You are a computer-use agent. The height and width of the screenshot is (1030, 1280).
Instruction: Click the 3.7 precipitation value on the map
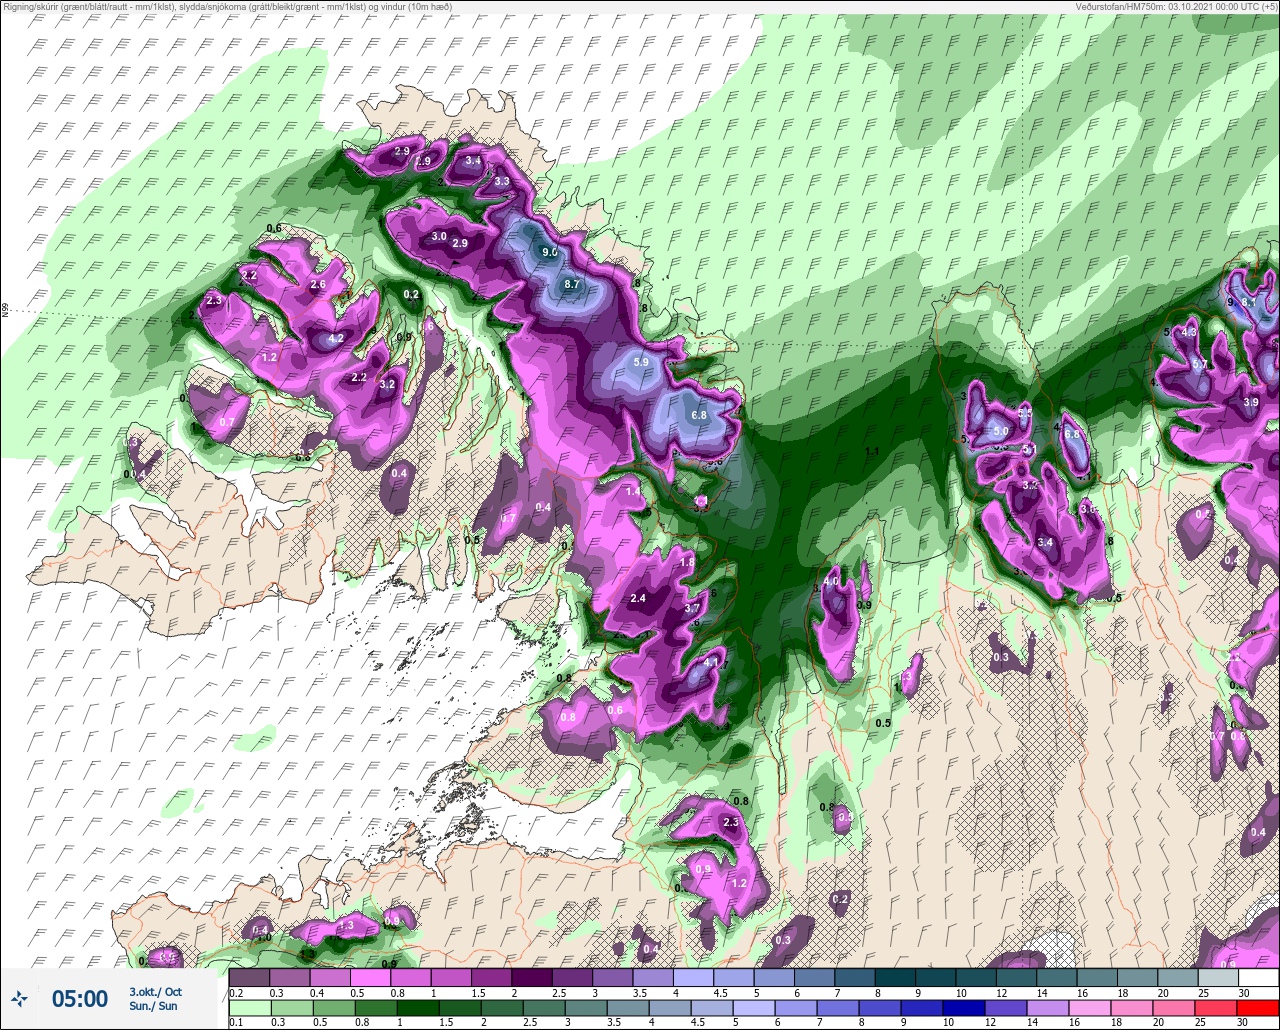691,608
